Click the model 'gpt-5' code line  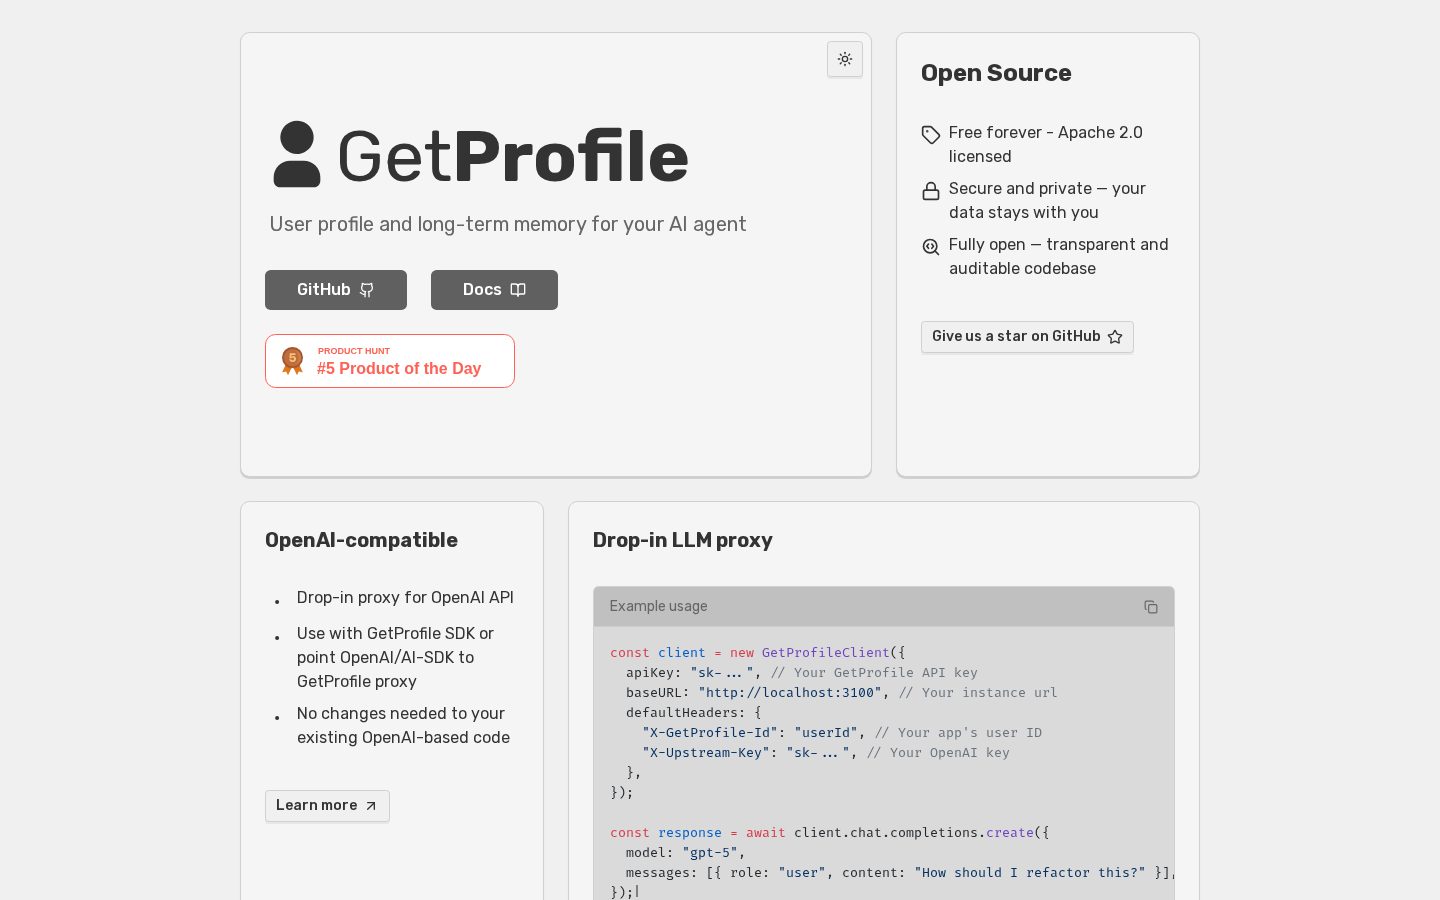[x=686, y=852]
